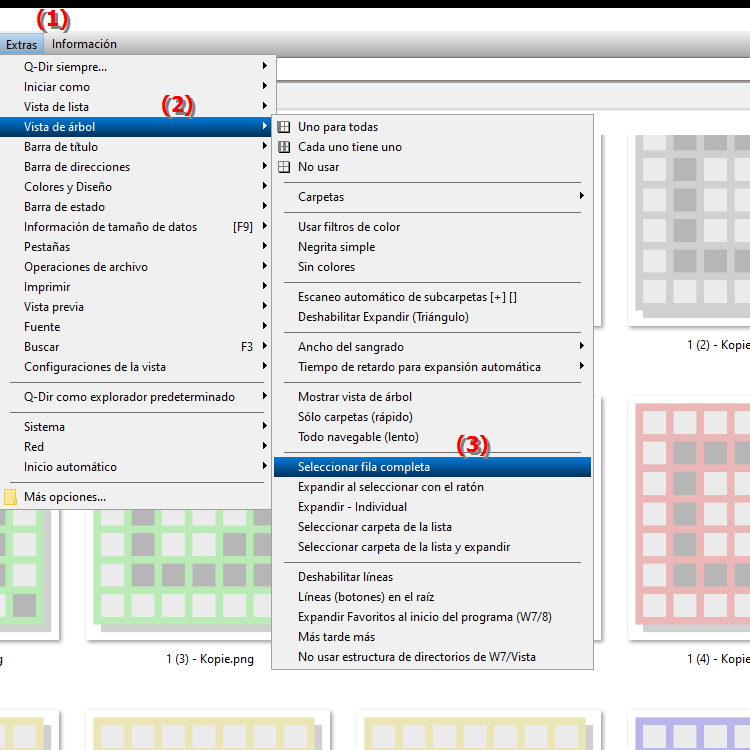The width and height of the screenshot is (750, 750).
Task: Select the '1 (3) - Kopie.png' green thumbnail
Action: coord(180,573)
